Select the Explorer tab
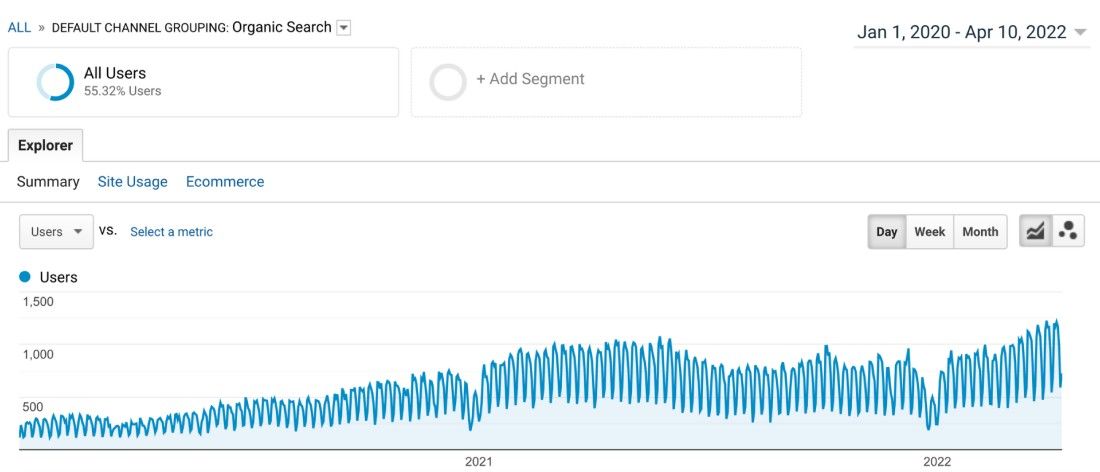This screenshot has height=472, width=1100. tap(45, 145)
